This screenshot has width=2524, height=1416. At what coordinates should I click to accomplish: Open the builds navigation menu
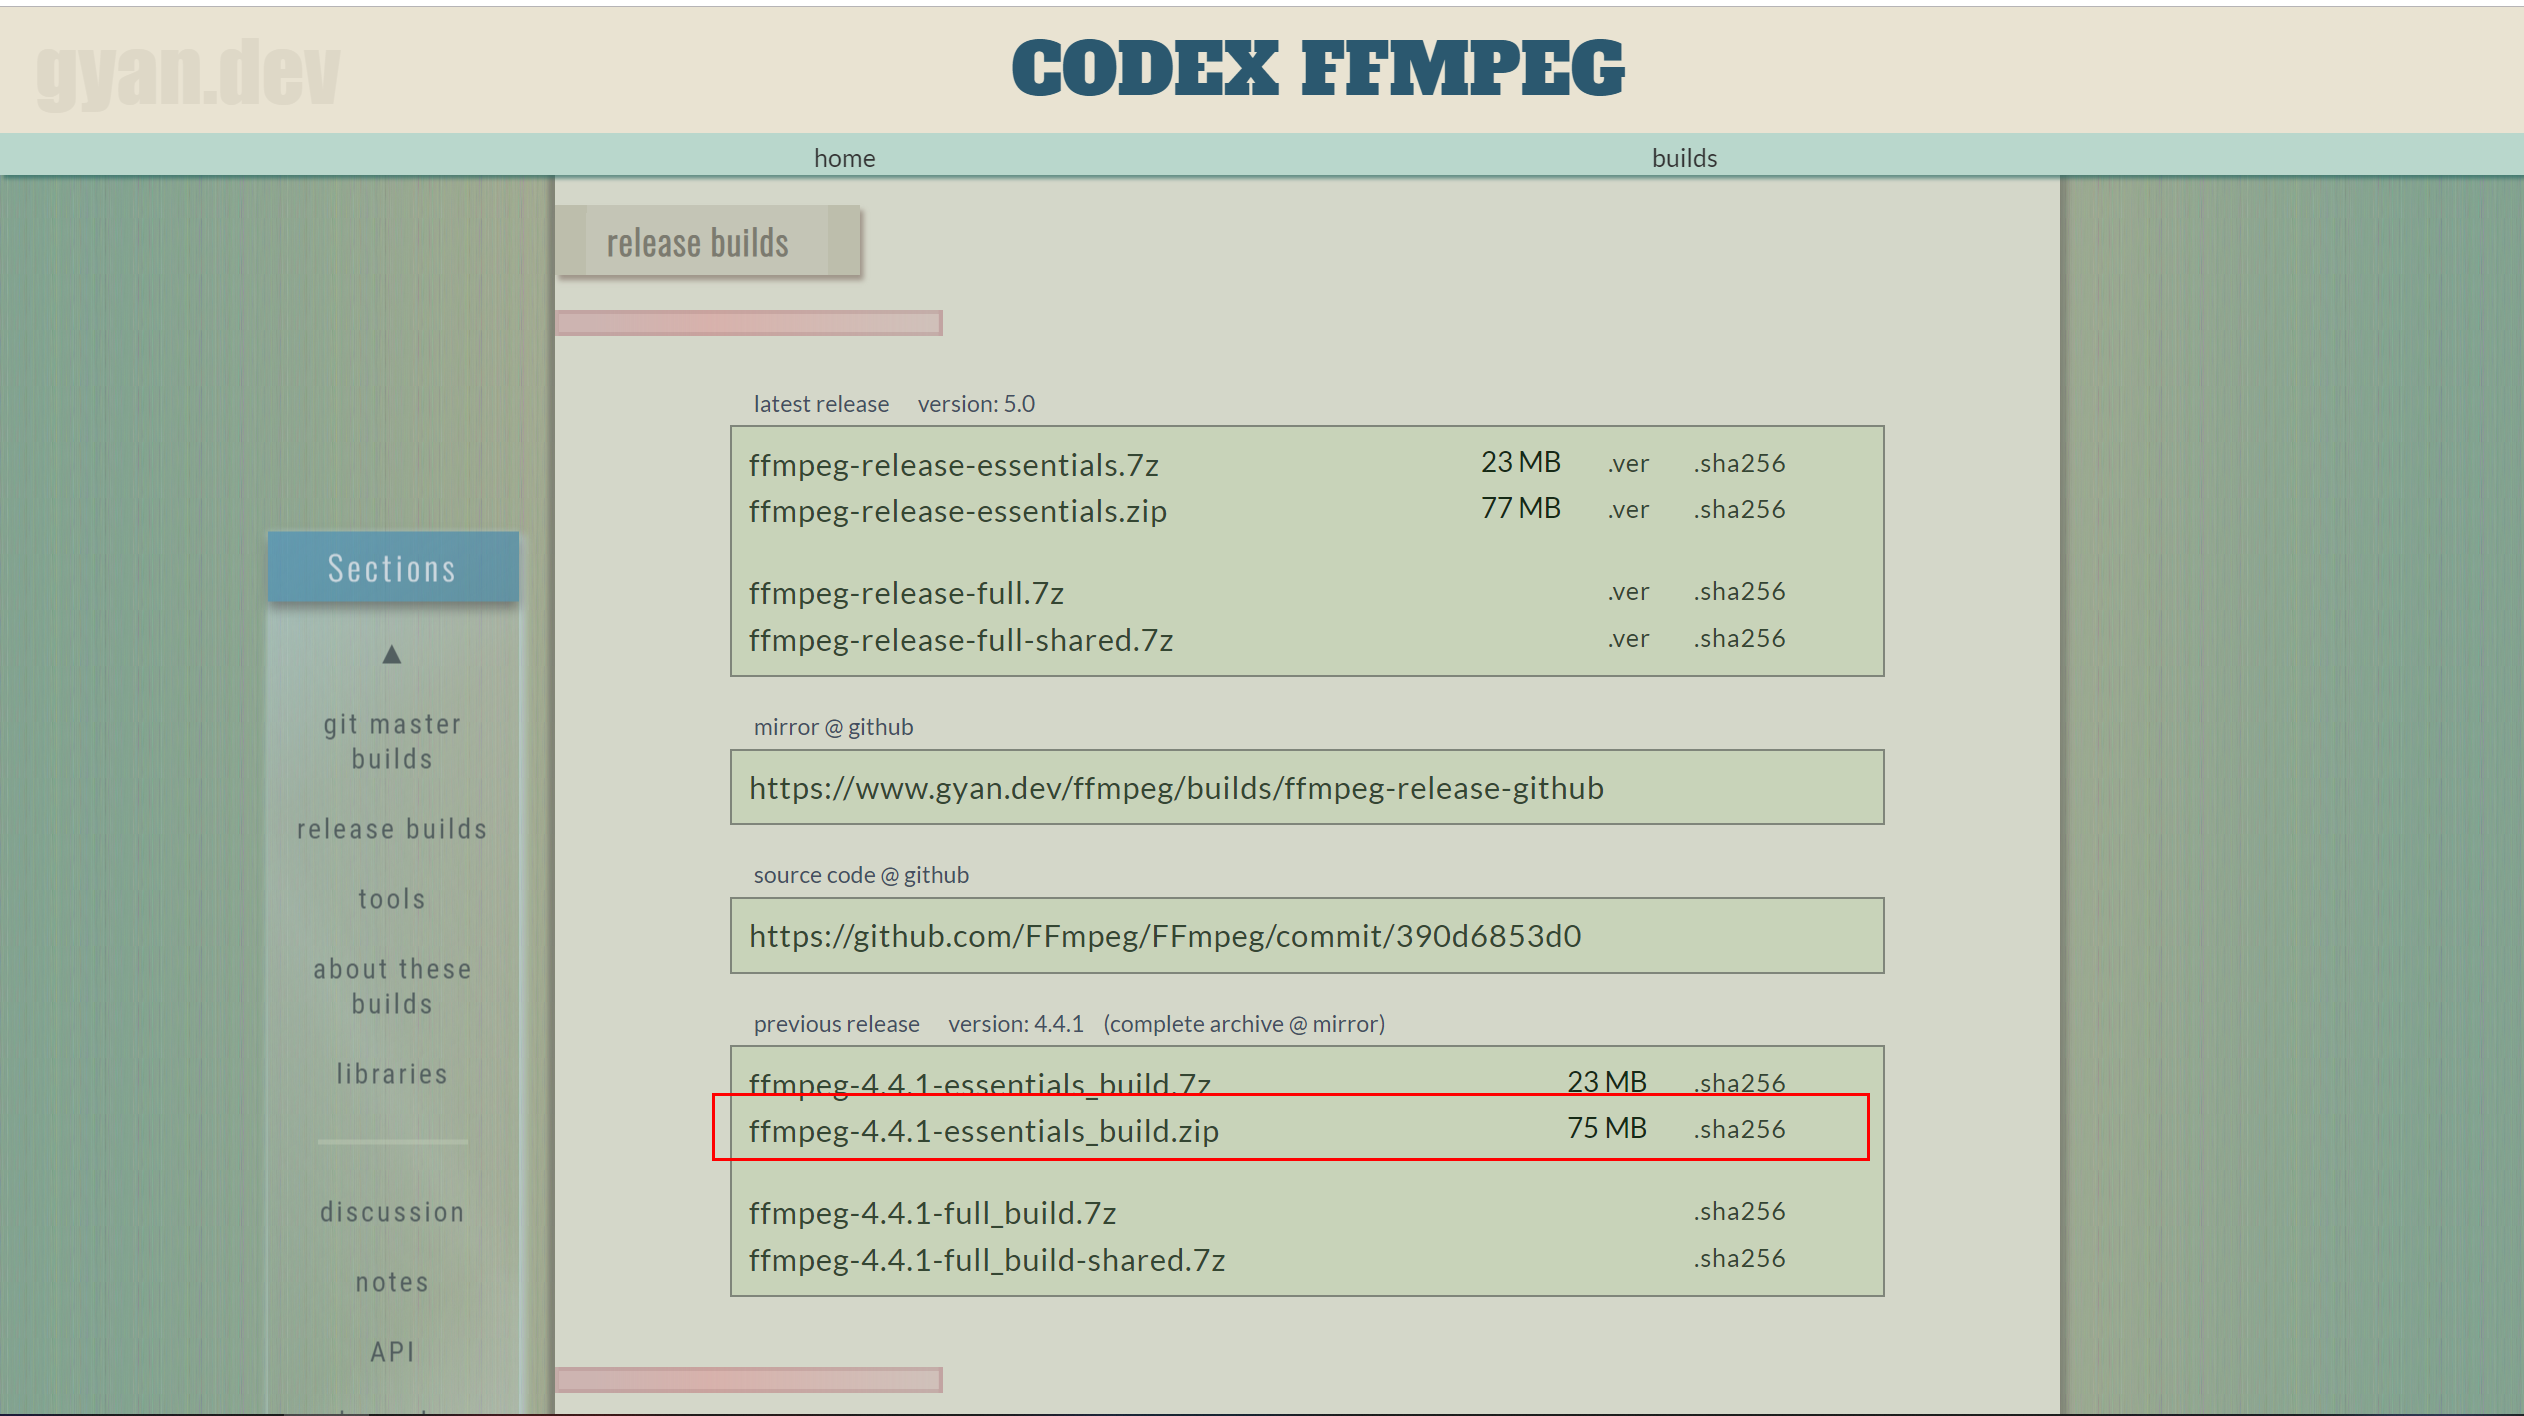coord(1684,158)
